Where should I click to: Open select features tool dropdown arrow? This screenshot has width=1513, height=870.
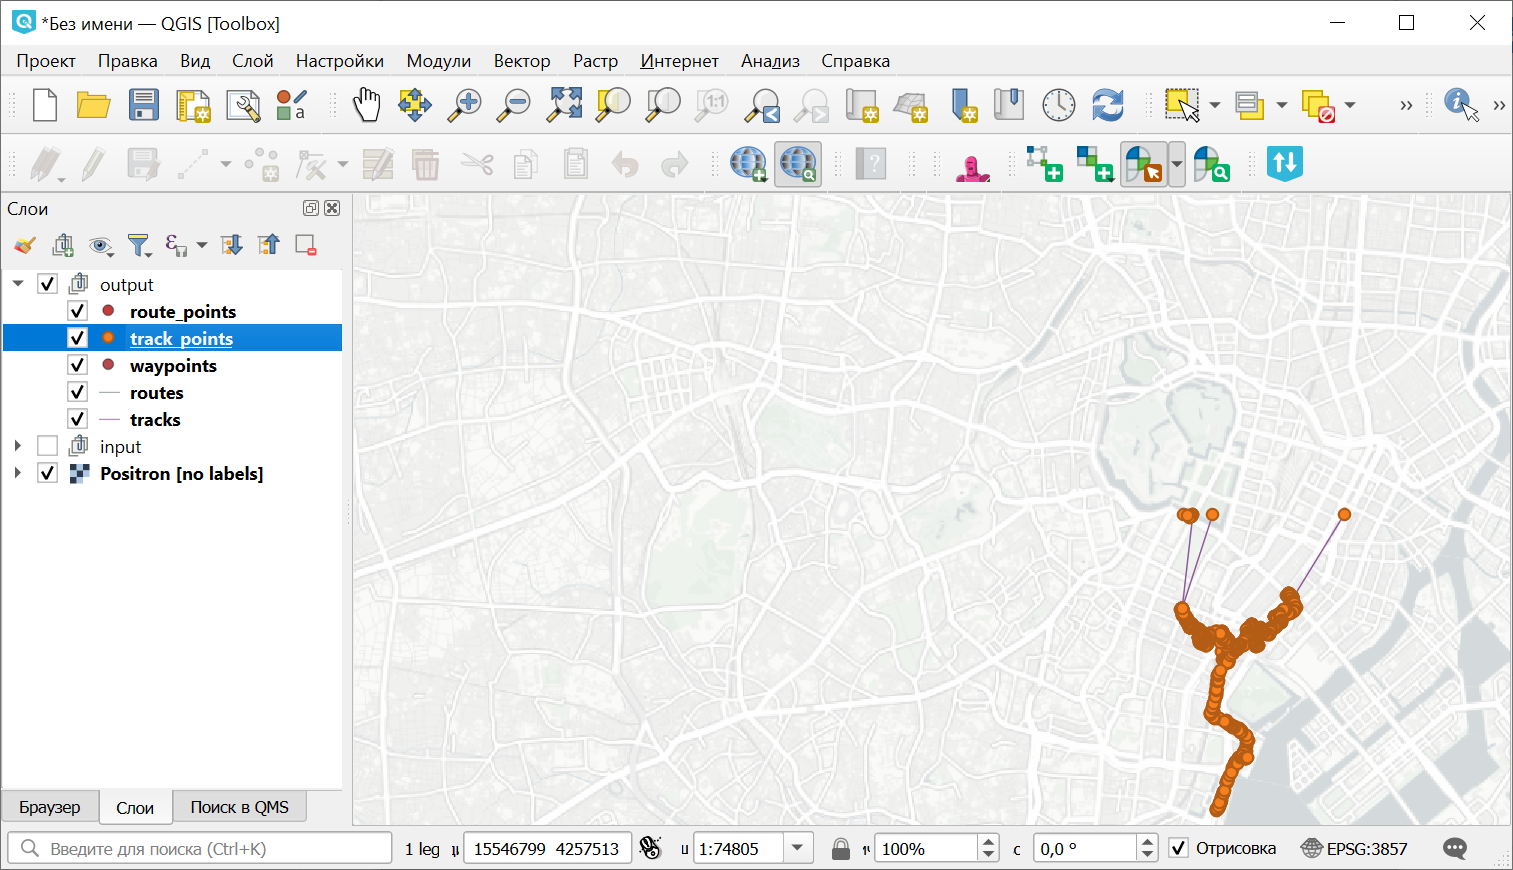click(1215, 105)
